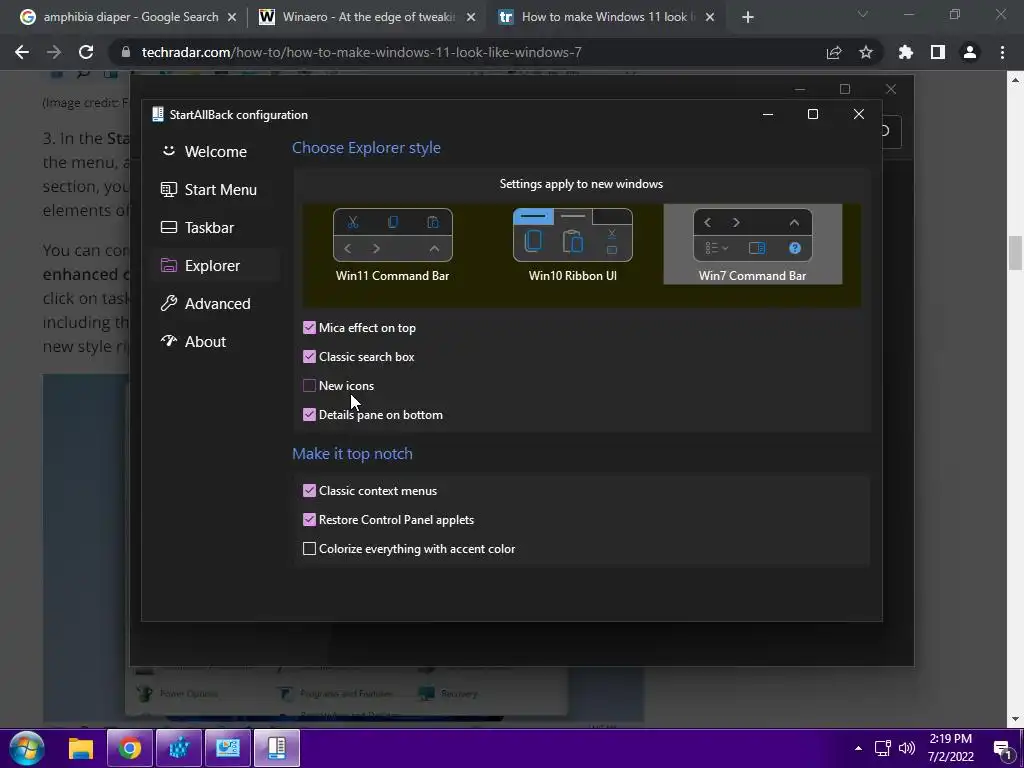Image resolution: width=1024 pixels, height=768 pixels.
Task: Click the About gauge icon
Action: coord(168,341)
